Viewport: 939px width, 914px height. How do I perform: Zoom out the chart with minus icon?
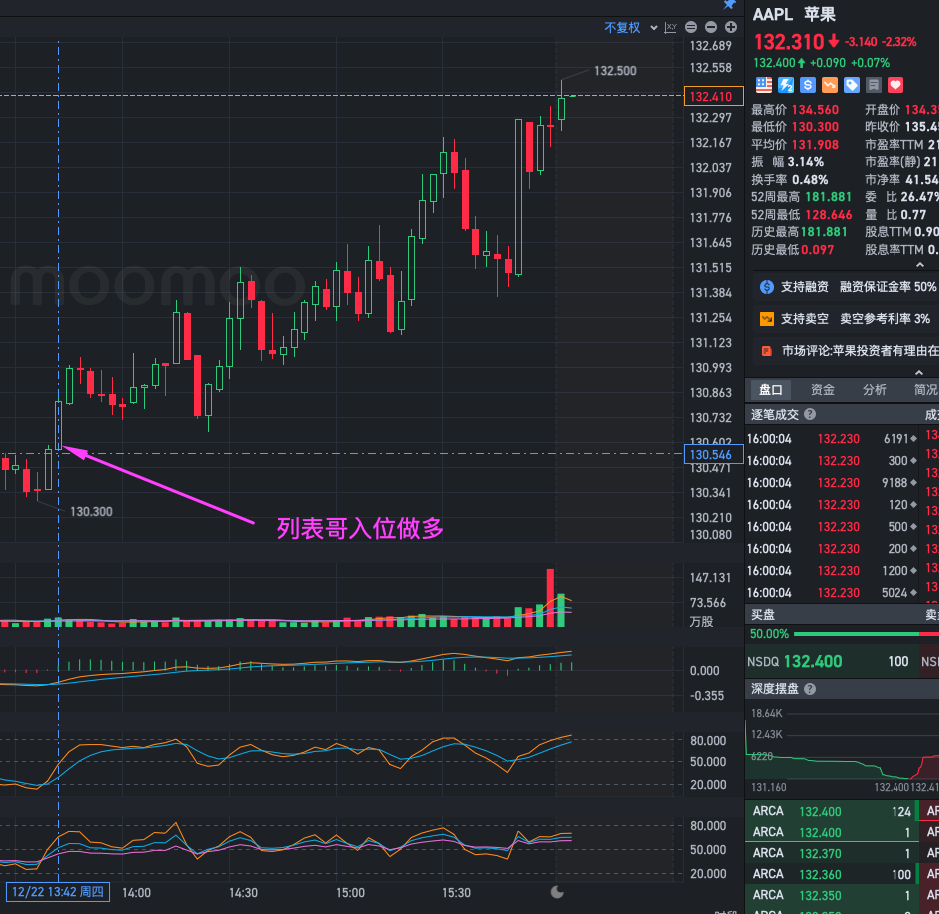[x=711, y=27]
